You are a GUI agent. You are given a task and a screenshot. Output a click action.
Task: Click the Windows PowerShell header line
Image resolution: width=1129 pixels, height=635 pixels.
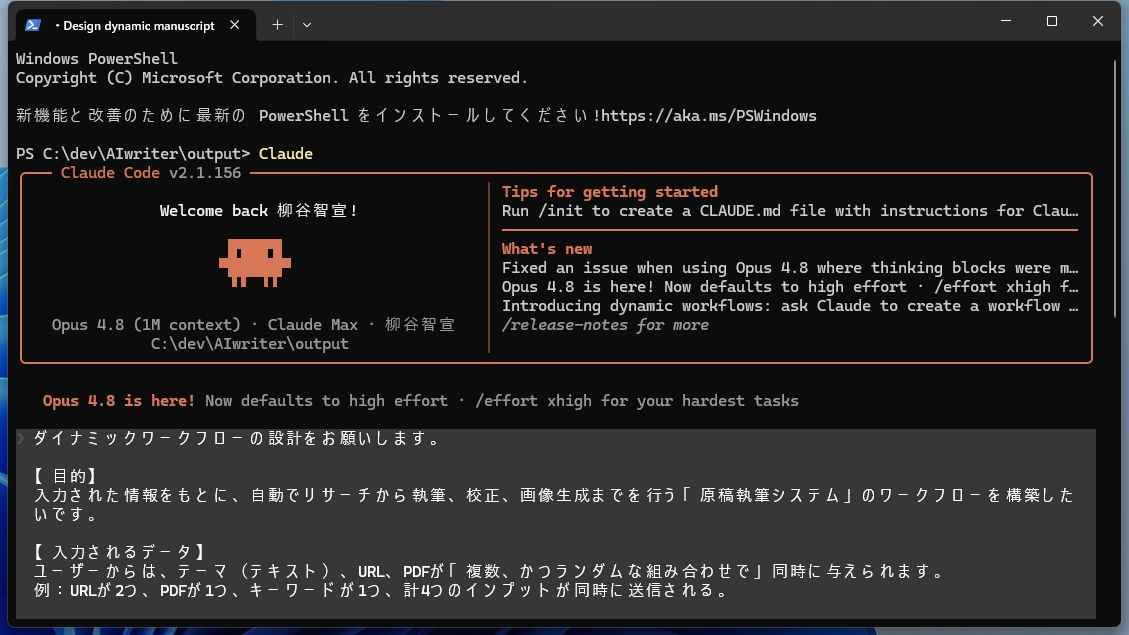tap(96, 59)
